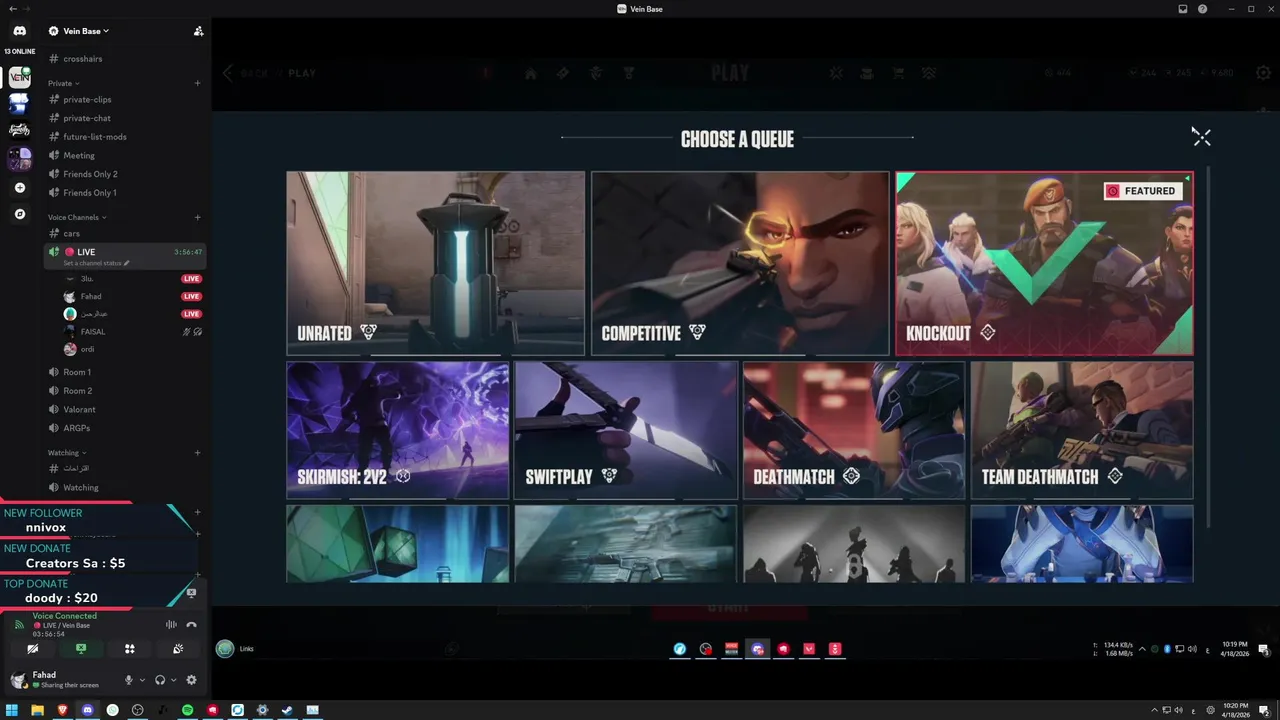Select the Team Deathmatch queue card
The image size is (1280, 720).
pyautogui.click(x=1082, y=430)
